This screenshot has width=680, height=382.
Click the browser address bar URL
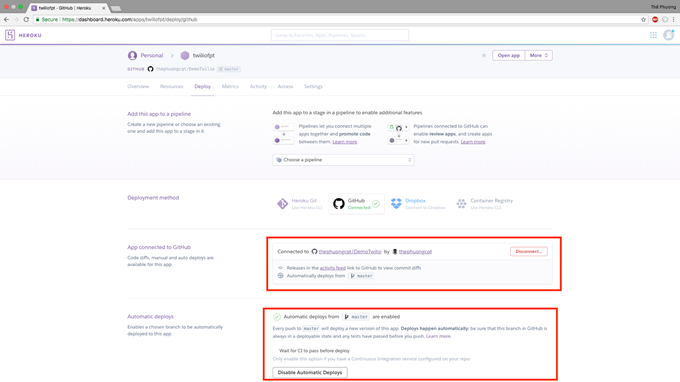pyautogui.click(x=129, y=20)
